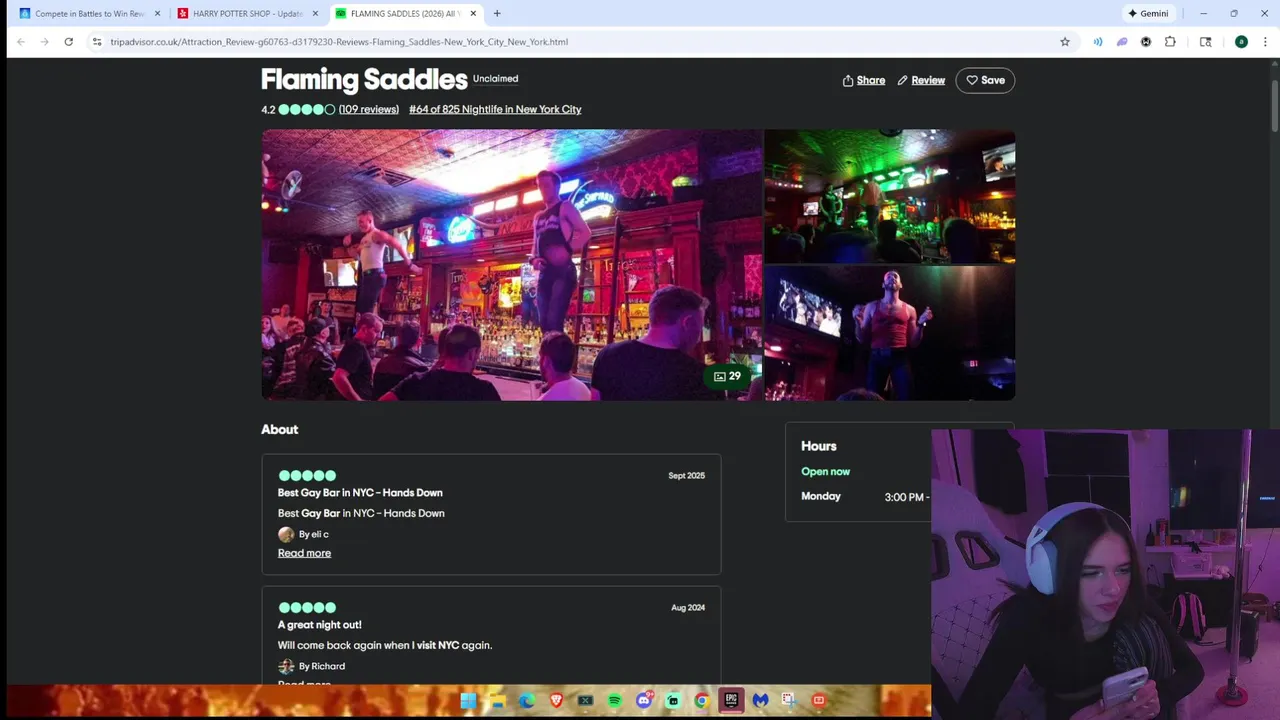
Task: Click the browser forward arrow
Action: click(44, 42)
